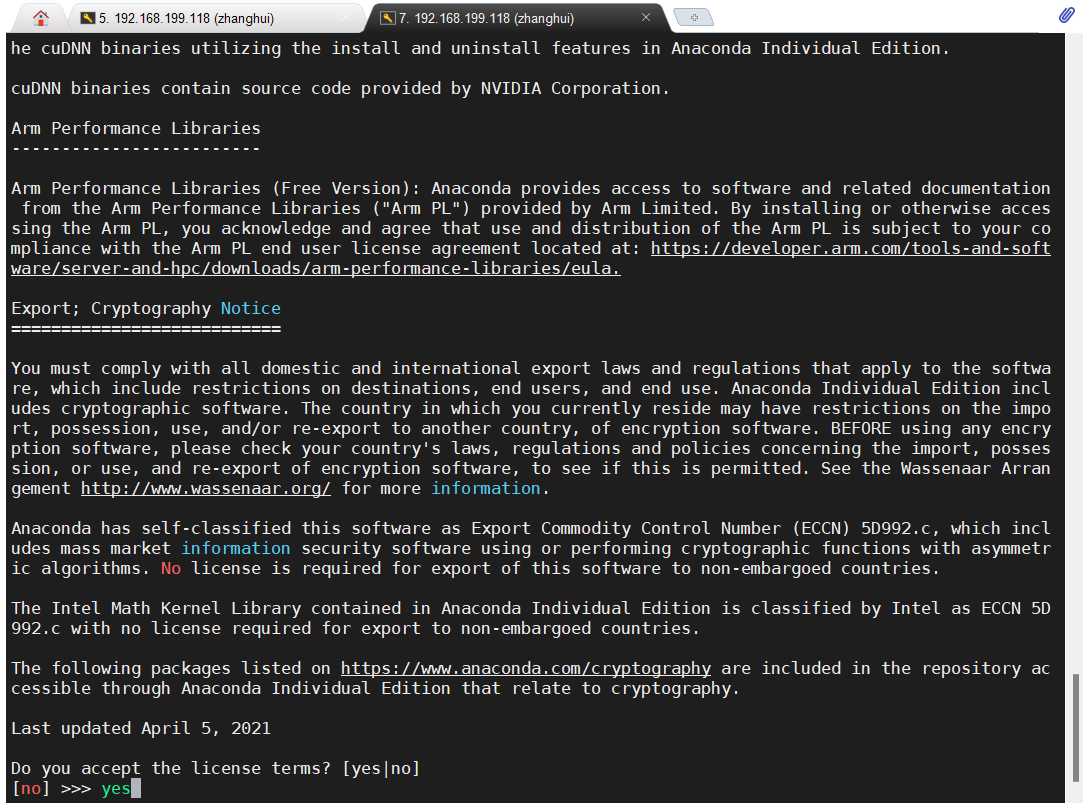Screen dimensions: 1083x809
Task: Click the session icon on tab 7
Action: tap(387, 18)
